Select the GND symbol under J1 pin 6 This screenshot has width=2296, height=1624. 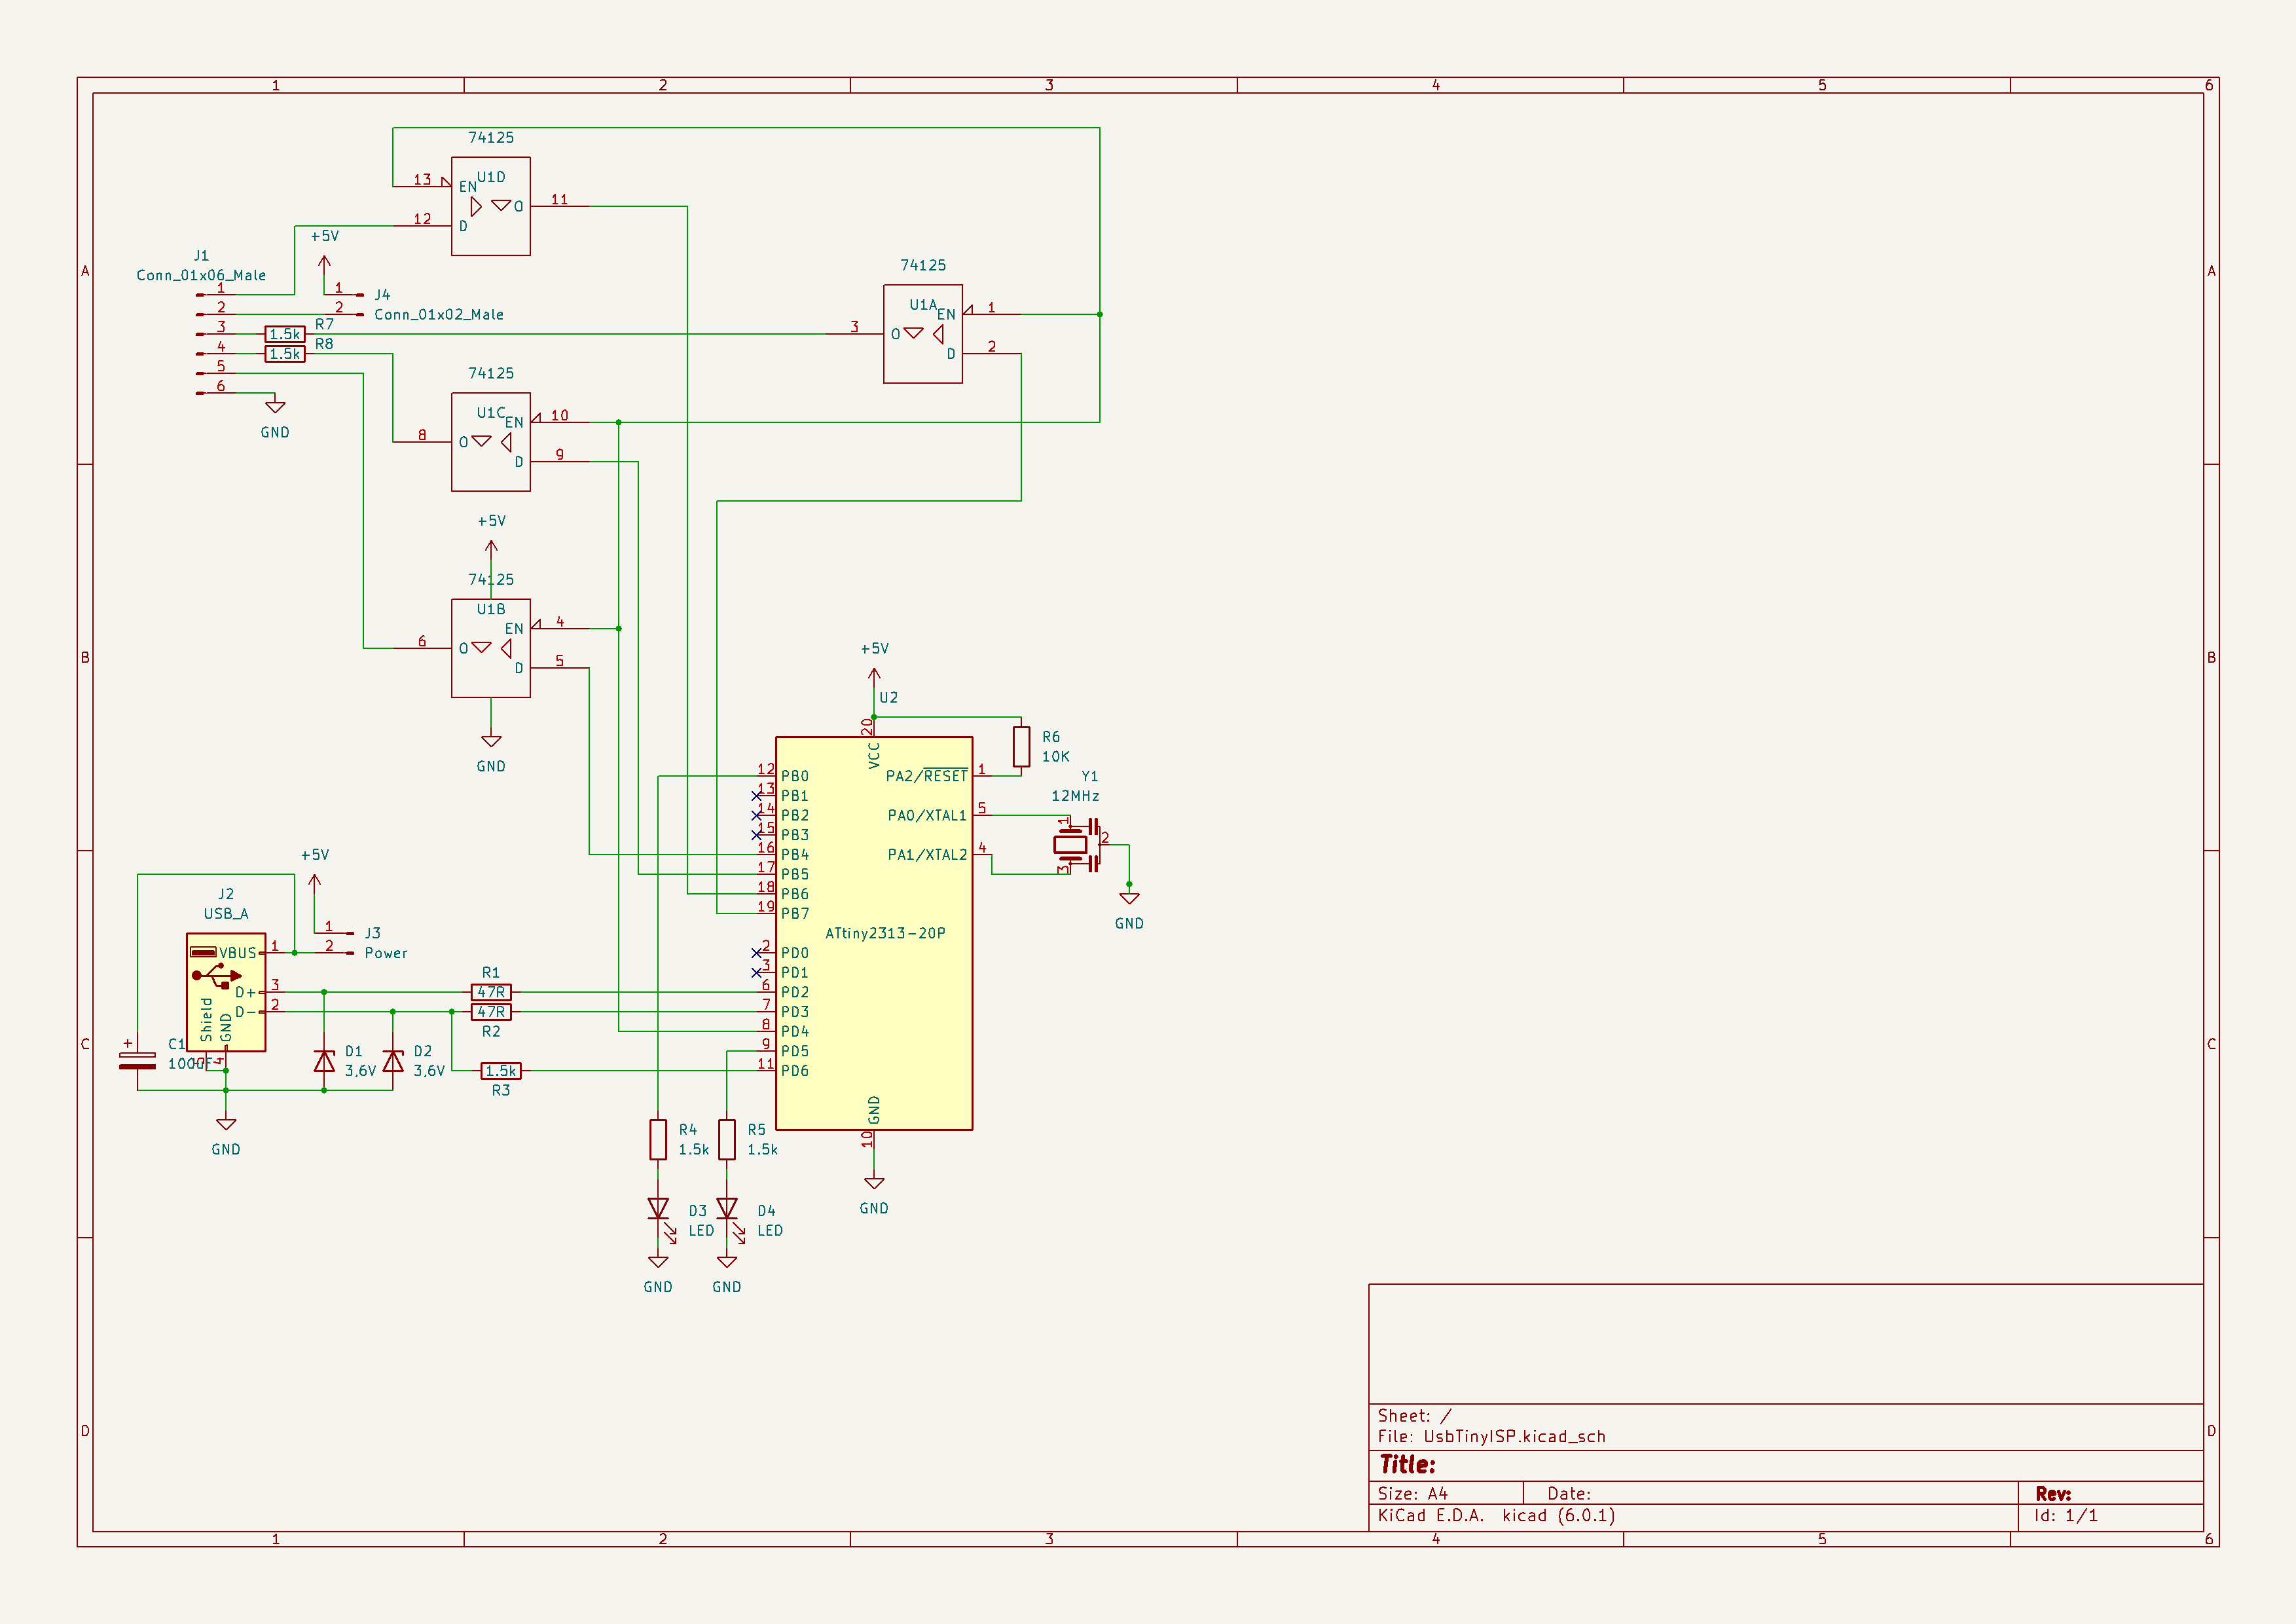point(275,407)
